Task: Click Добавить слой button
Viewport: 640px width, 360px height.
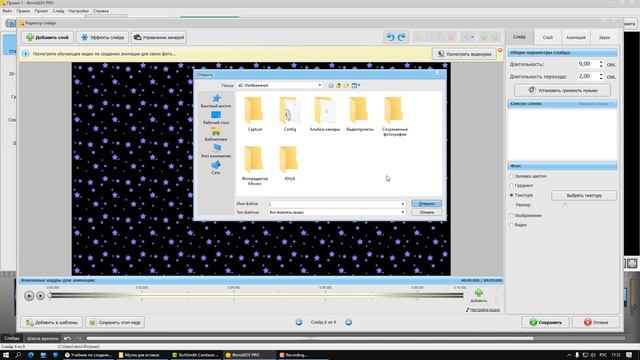Action: 47,37
